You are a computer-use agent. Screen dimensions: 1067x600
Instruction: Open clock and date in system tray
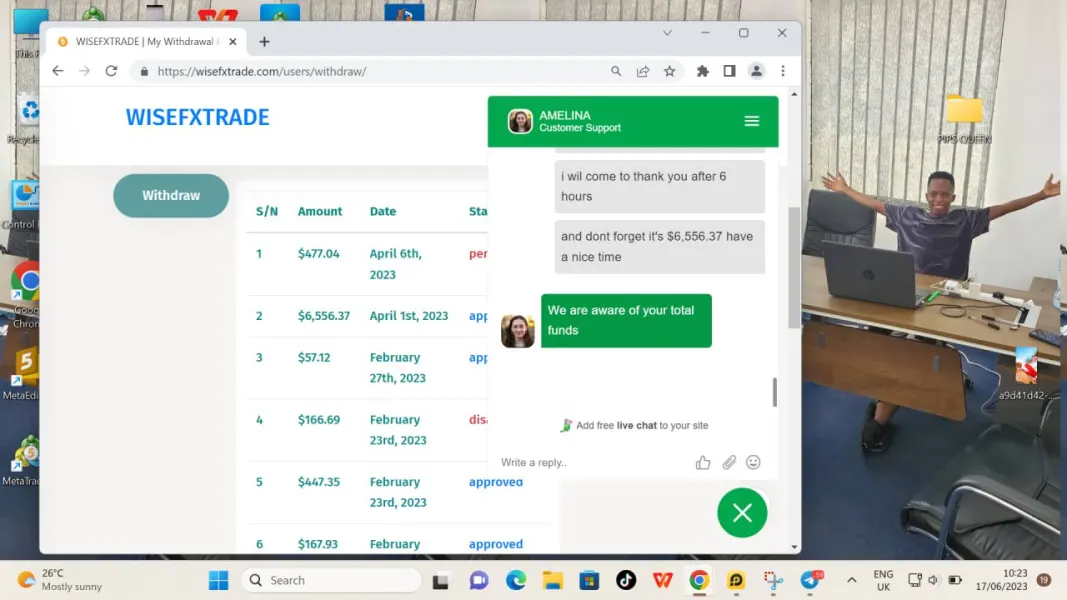click(1001, 580)
